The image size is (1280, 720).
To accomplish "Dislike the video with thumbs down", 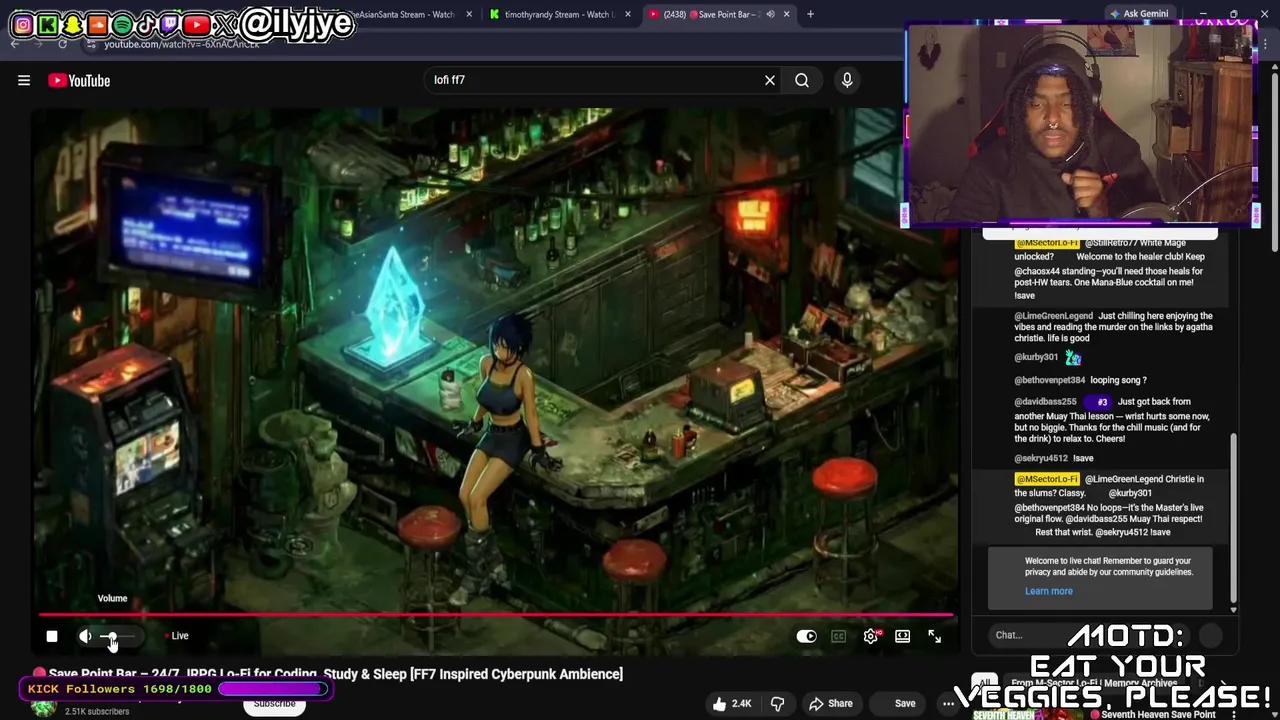I will coord(777,704).
